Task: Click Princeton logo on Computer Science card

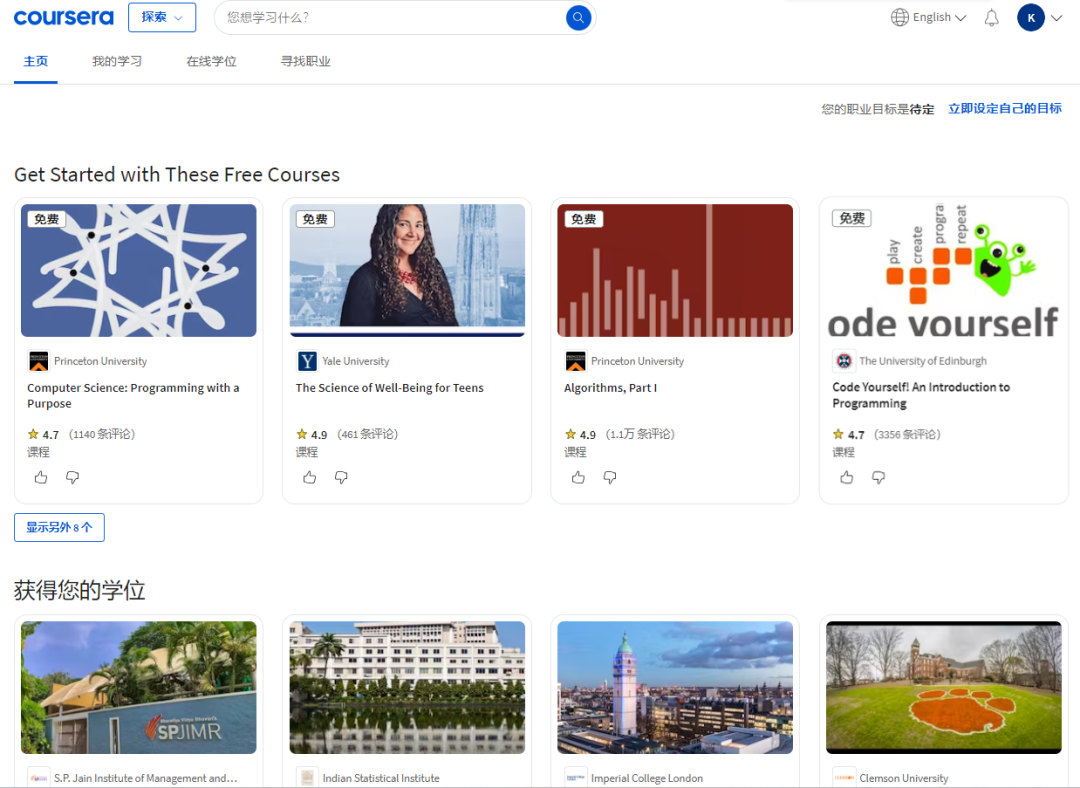Action: pyautogui.click(x=39, y=361)
